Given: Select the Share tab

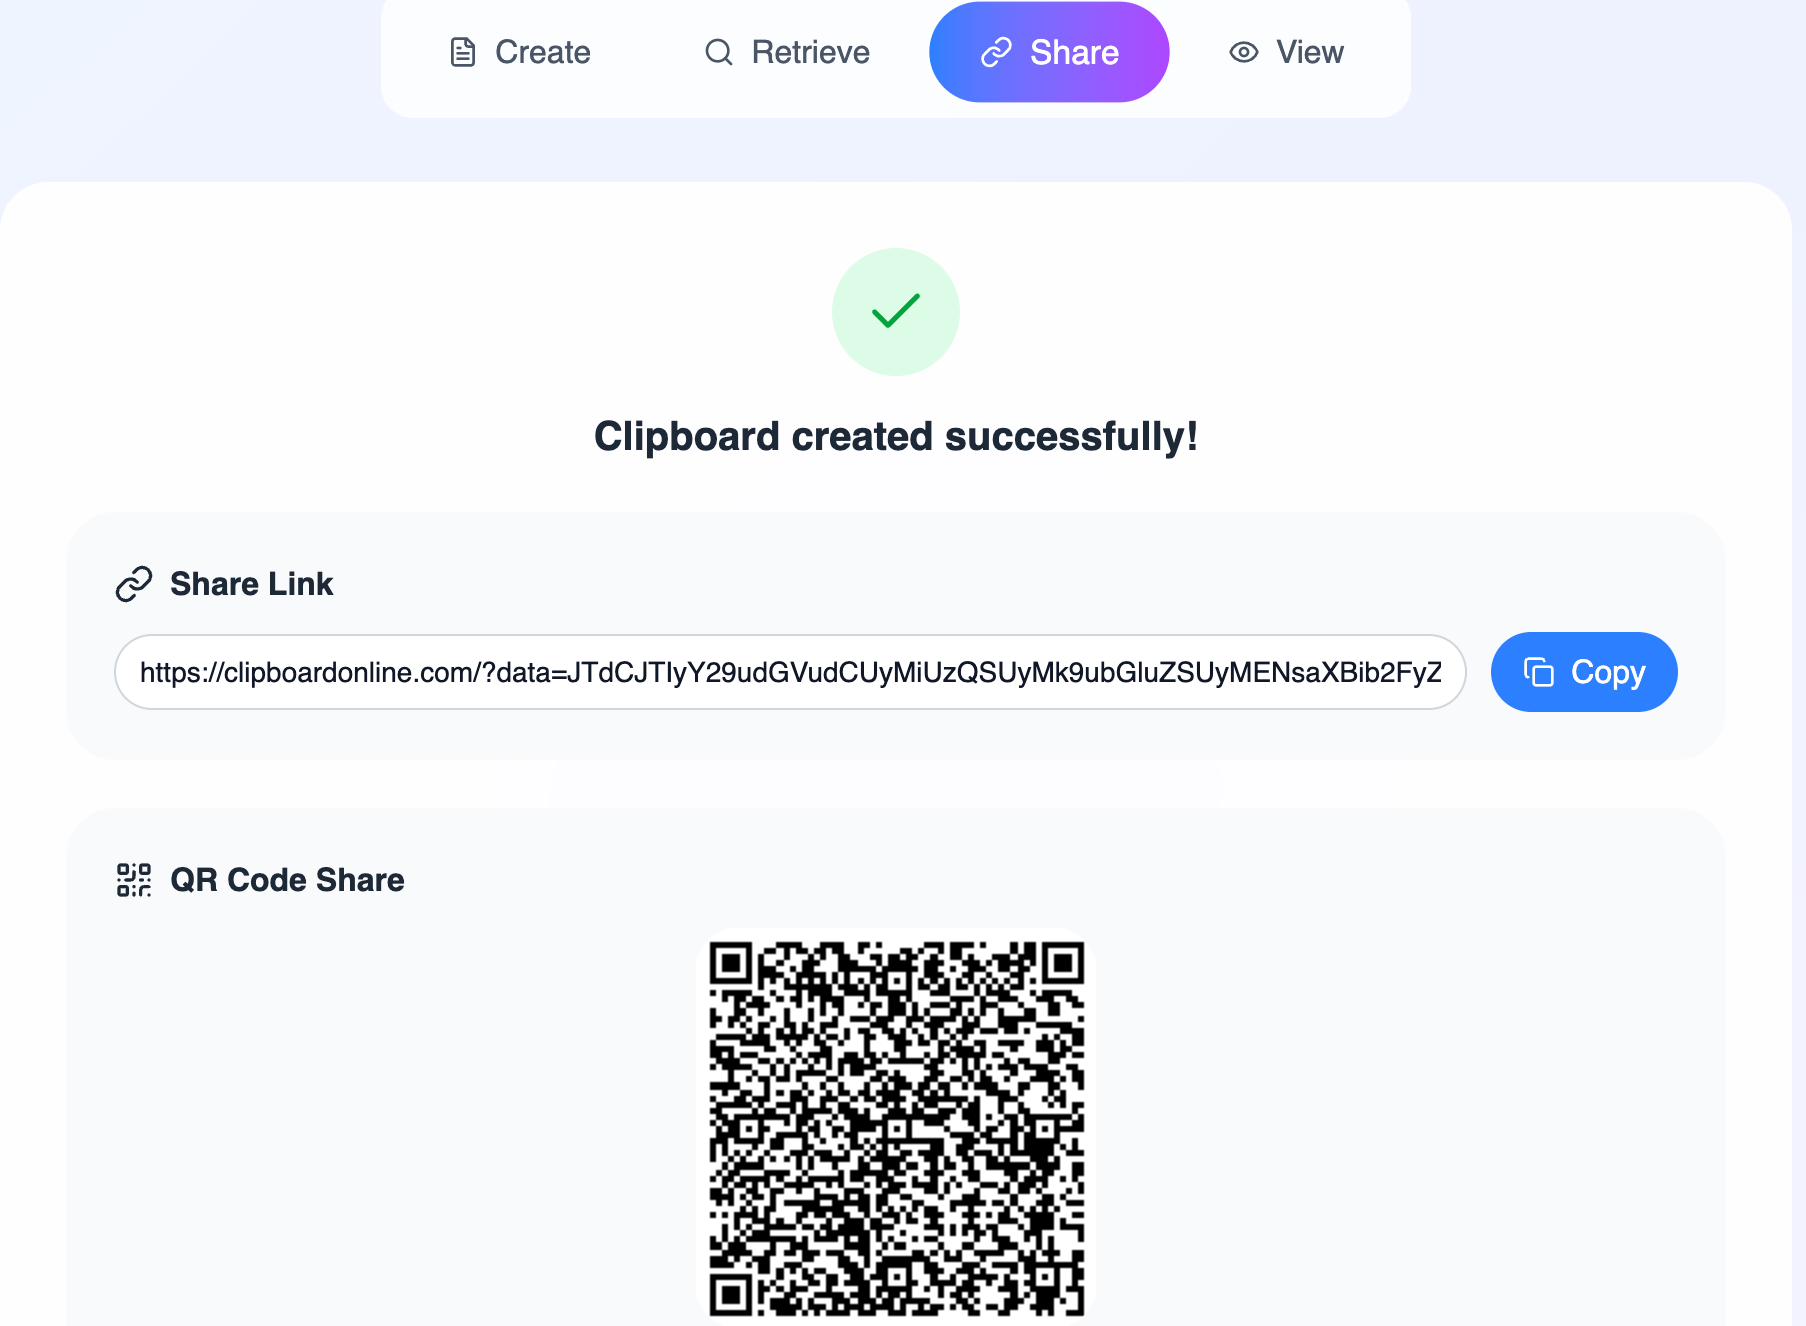Looking at the screenshot, I should [1049, 52].
